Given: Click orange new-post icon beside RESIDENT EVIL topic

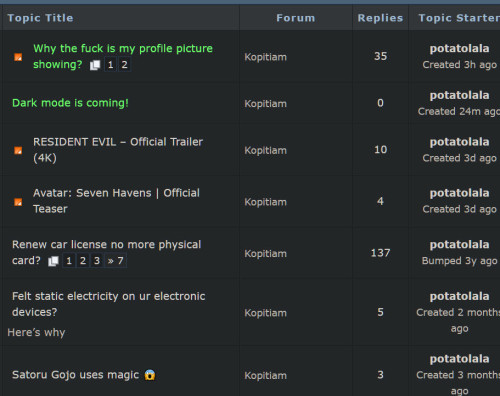Looking at the screenshot, I should (18, 150).
